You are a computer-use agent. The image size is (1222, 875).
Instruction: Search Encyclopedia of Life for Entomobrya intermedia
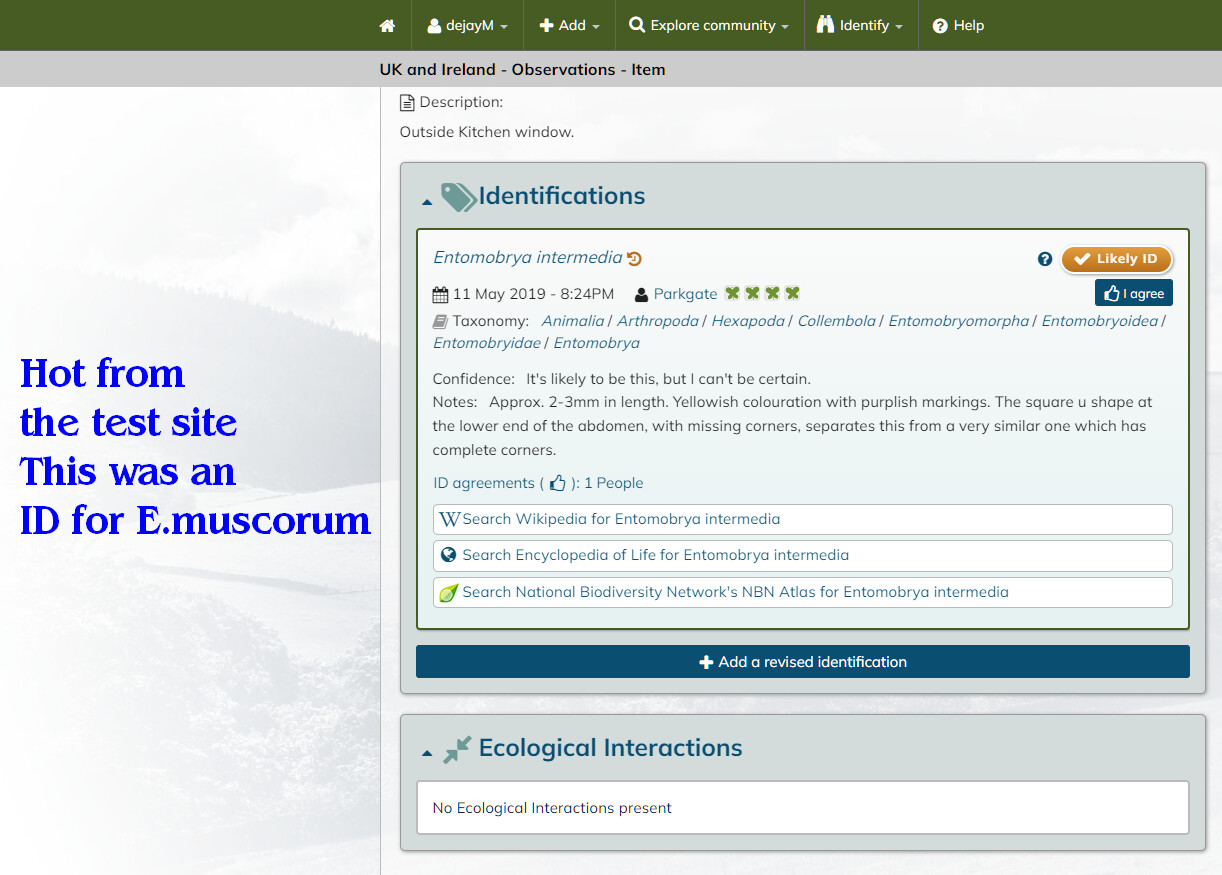point(803,555)
